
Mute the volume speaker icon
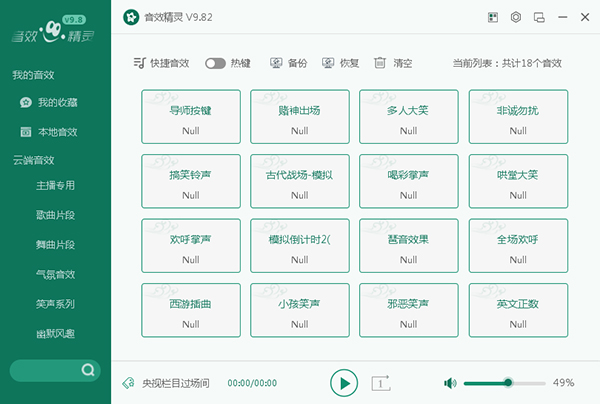click(450, 382)
